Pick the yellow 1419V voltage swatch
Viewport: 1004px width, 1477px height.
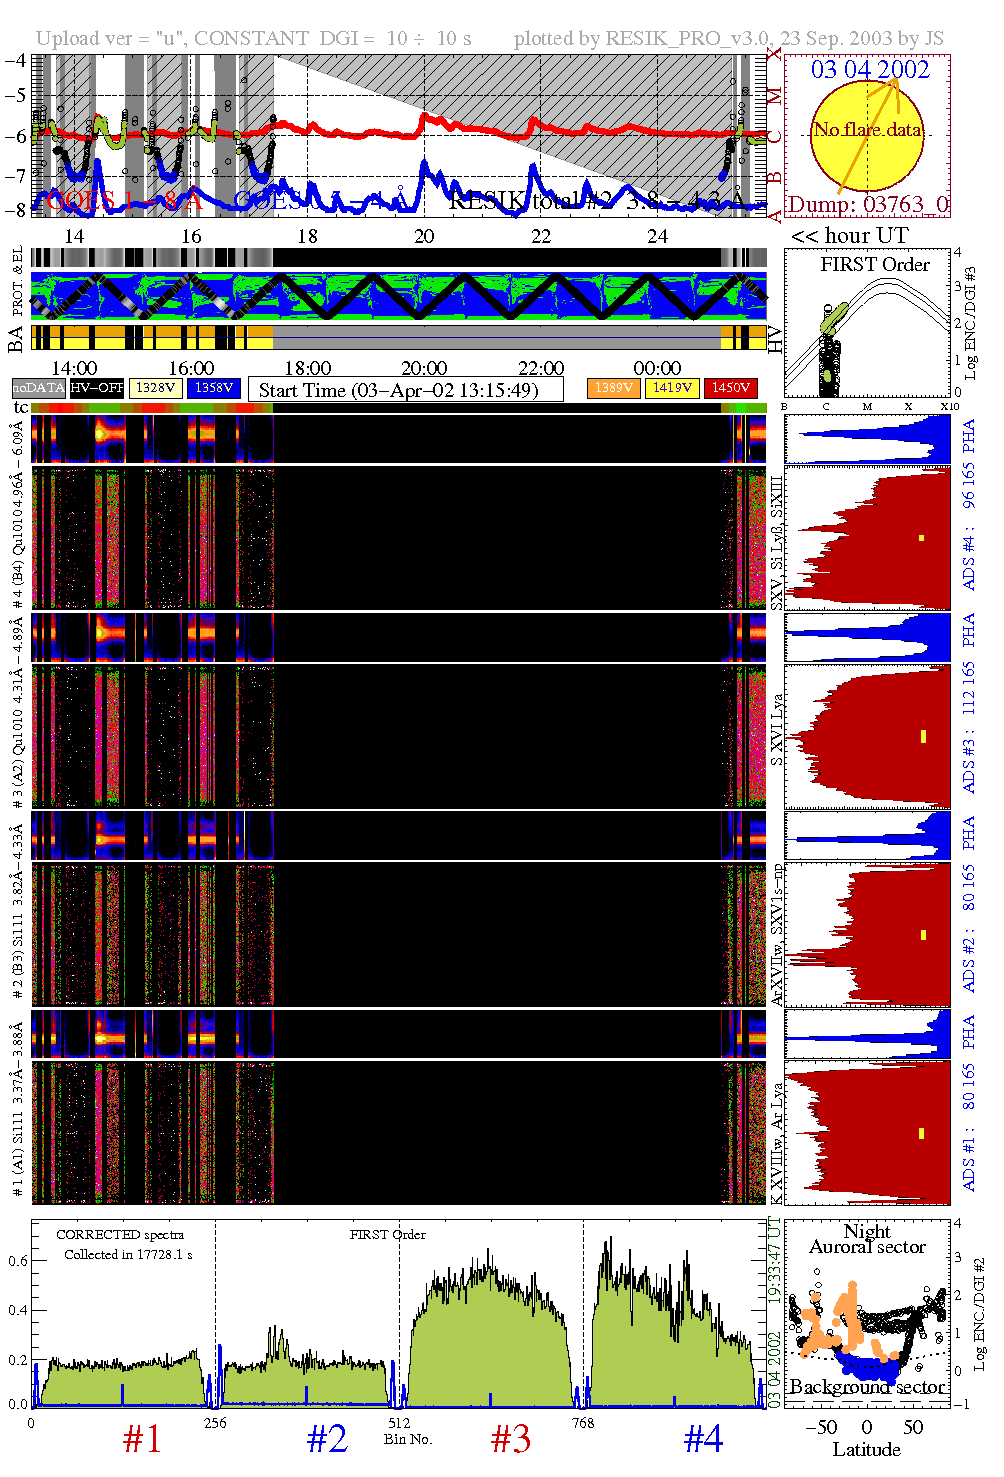pos(672,388)
